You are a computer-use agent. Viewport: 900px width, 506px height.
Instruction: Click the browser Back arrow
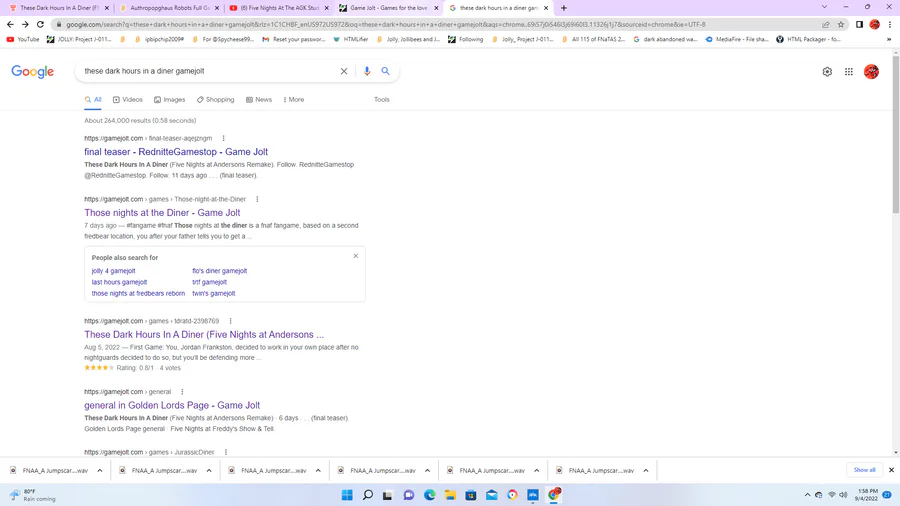click(x=10, y=24)
